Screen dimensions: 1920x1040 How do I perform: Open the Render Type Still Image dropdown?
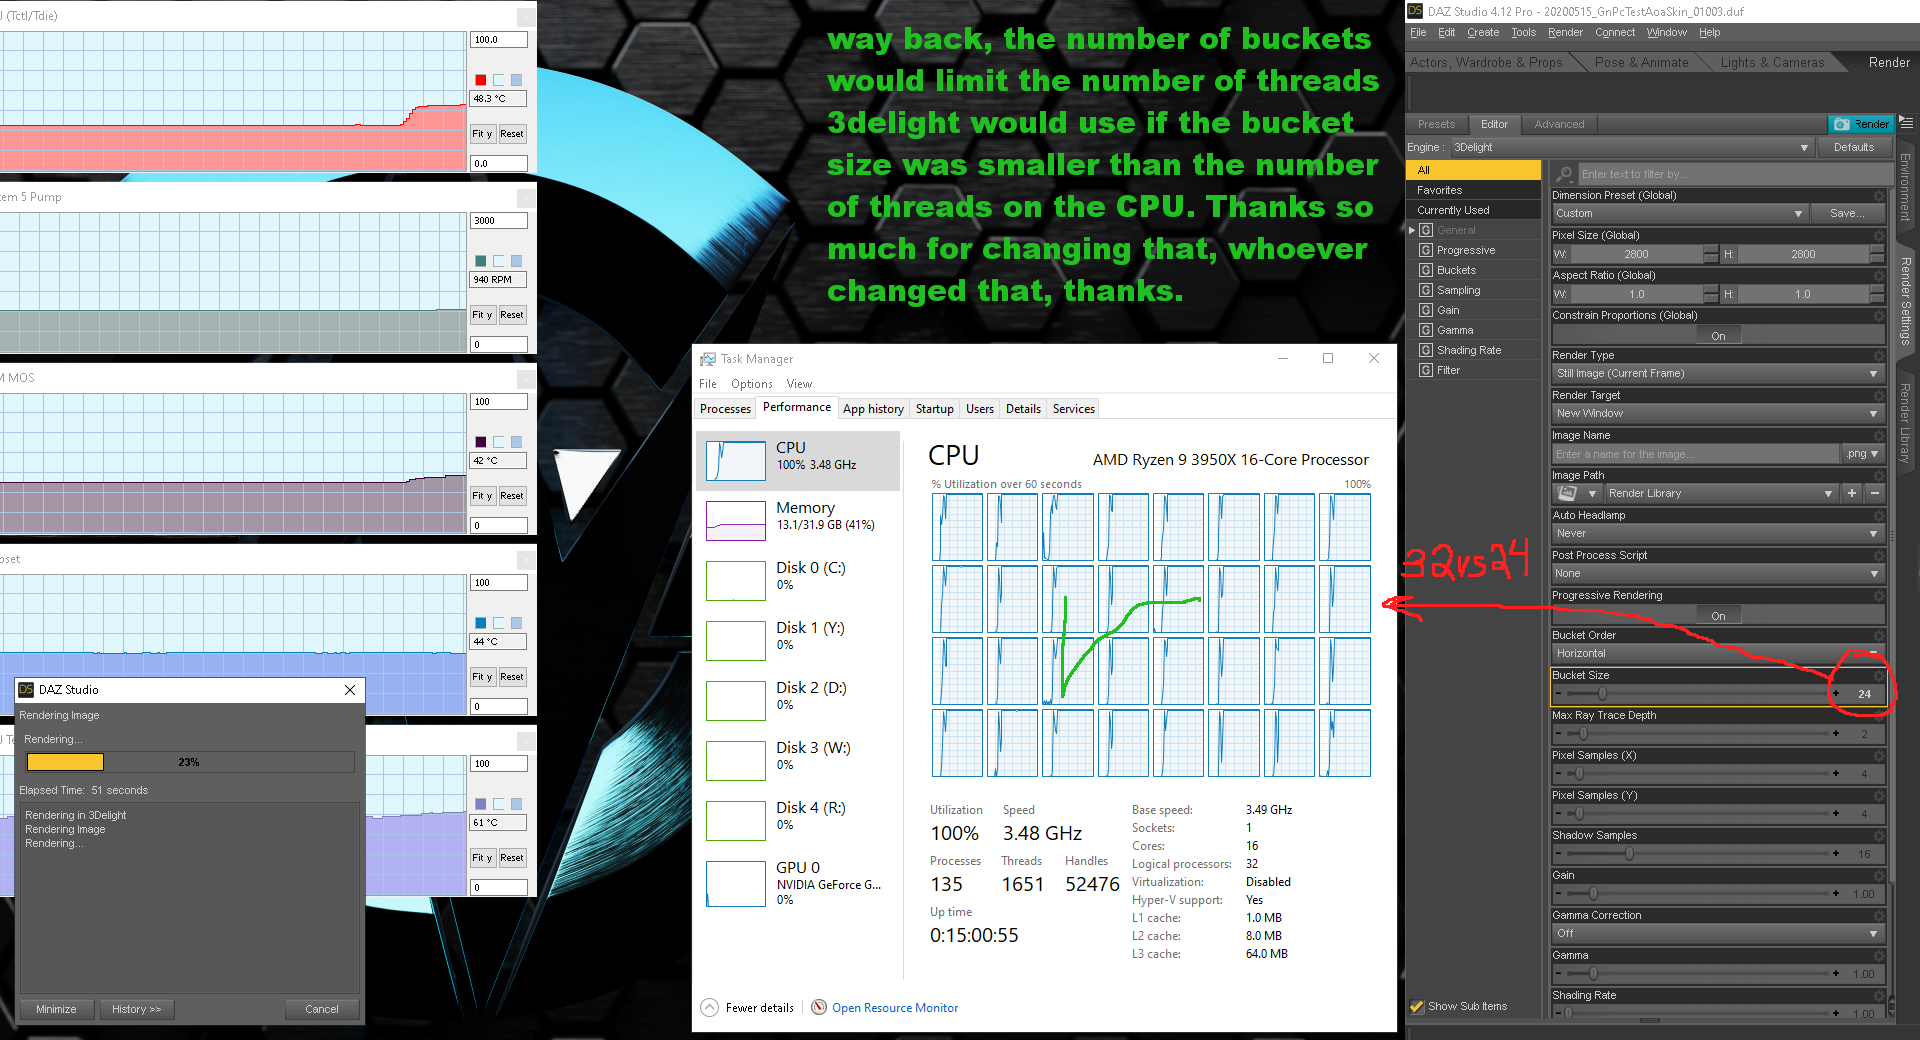(1717, 373)
